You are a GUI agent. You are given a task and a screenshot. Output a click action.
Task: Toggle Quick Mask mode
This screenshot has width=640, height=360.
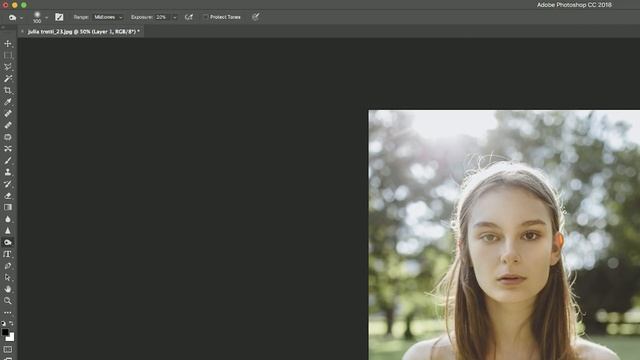8,350
